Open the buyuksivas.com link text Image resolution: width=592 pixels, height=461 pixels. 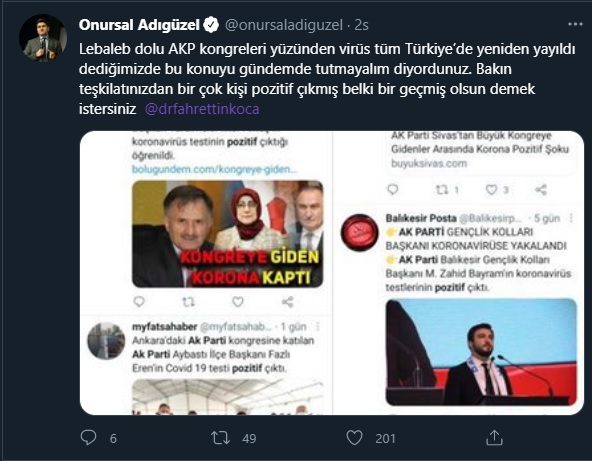429,163
